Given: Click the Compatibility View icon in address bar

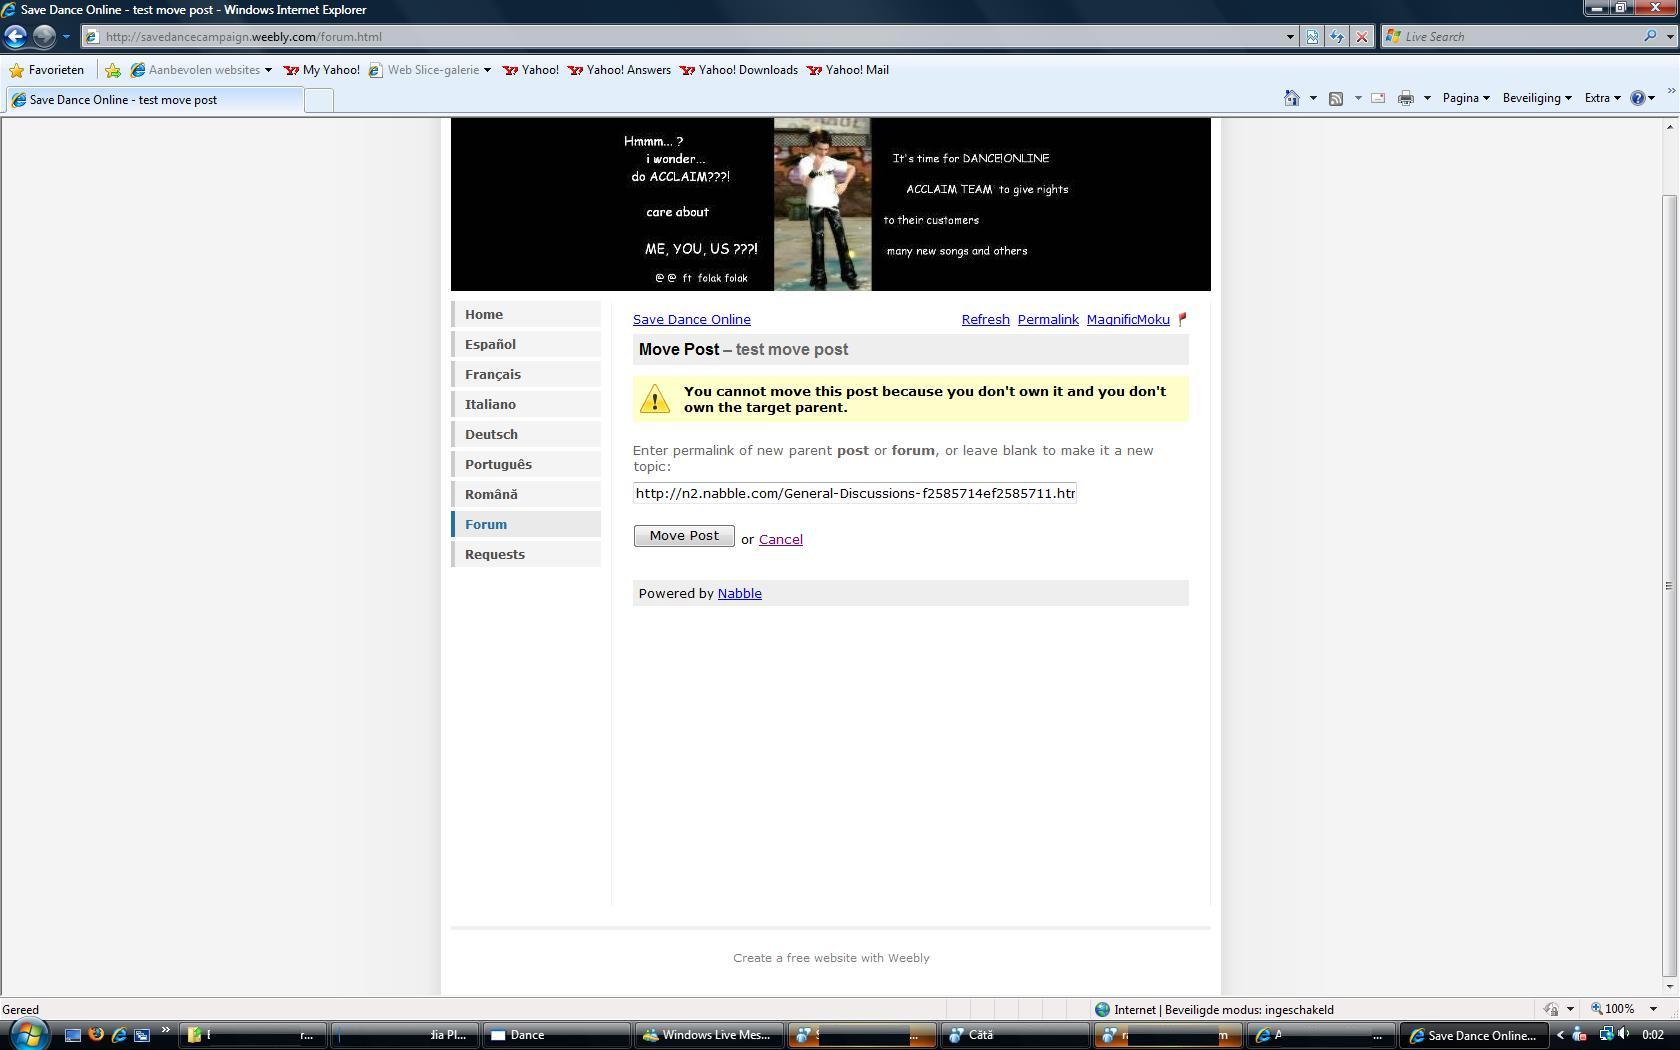Looking at the screenshot, I should pyautogui.click(x=1312, y=37).
